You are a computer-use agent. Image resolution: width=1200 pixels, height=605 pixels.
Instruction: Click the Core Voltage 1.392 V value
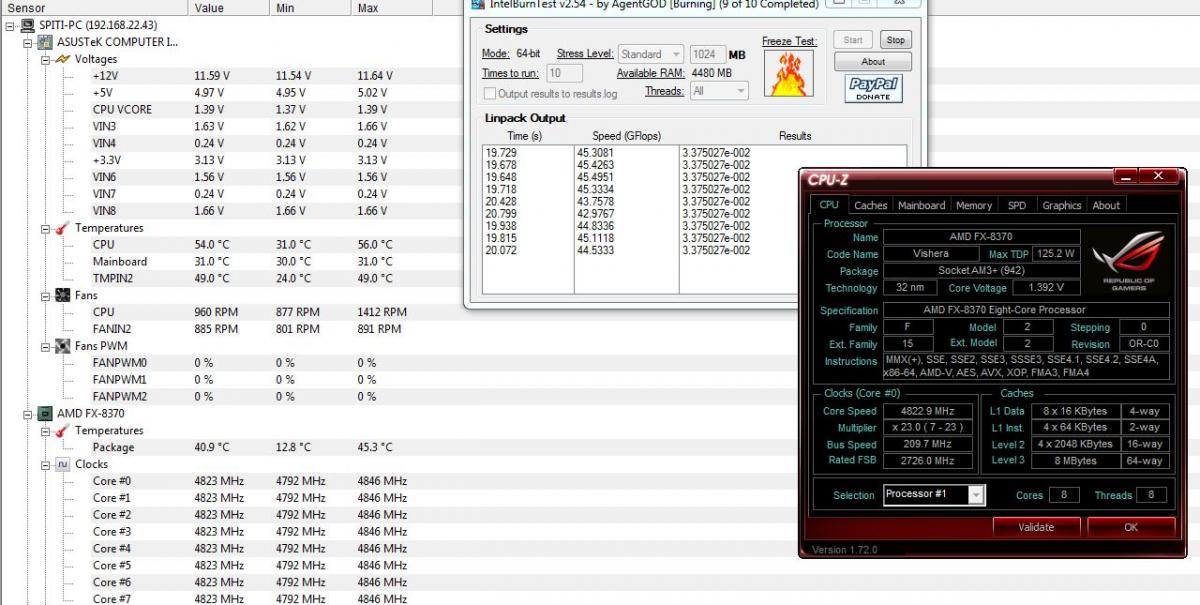click(1045, 288)
